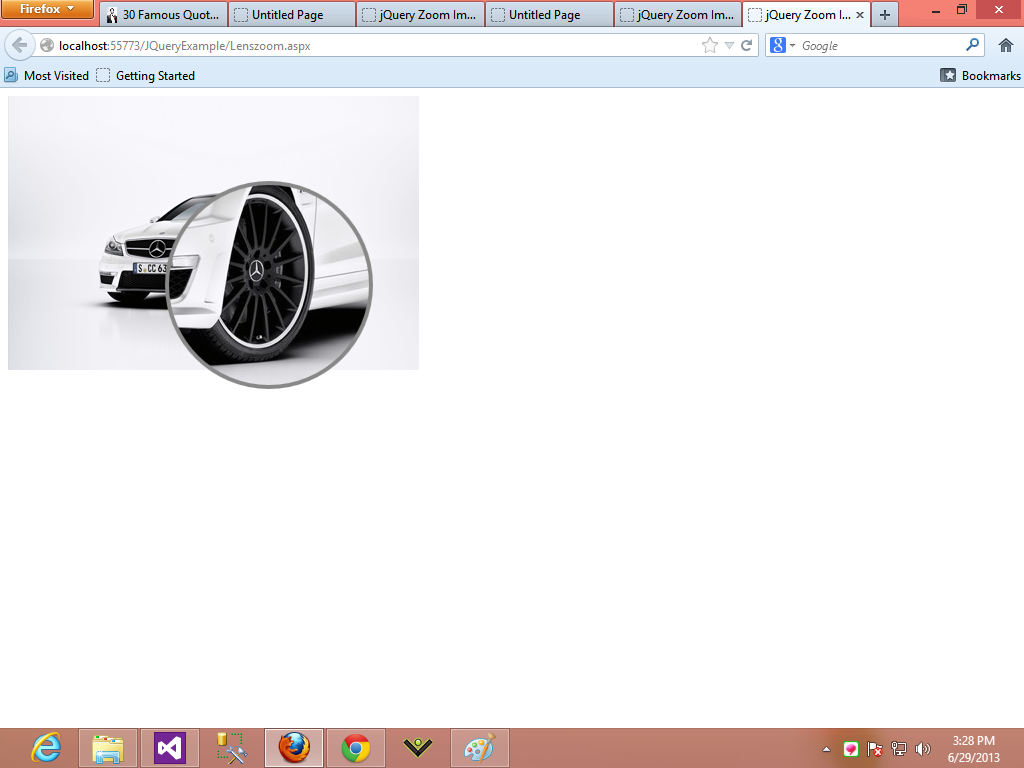Open the database tools taskbar icon

(x=232, y=748)
